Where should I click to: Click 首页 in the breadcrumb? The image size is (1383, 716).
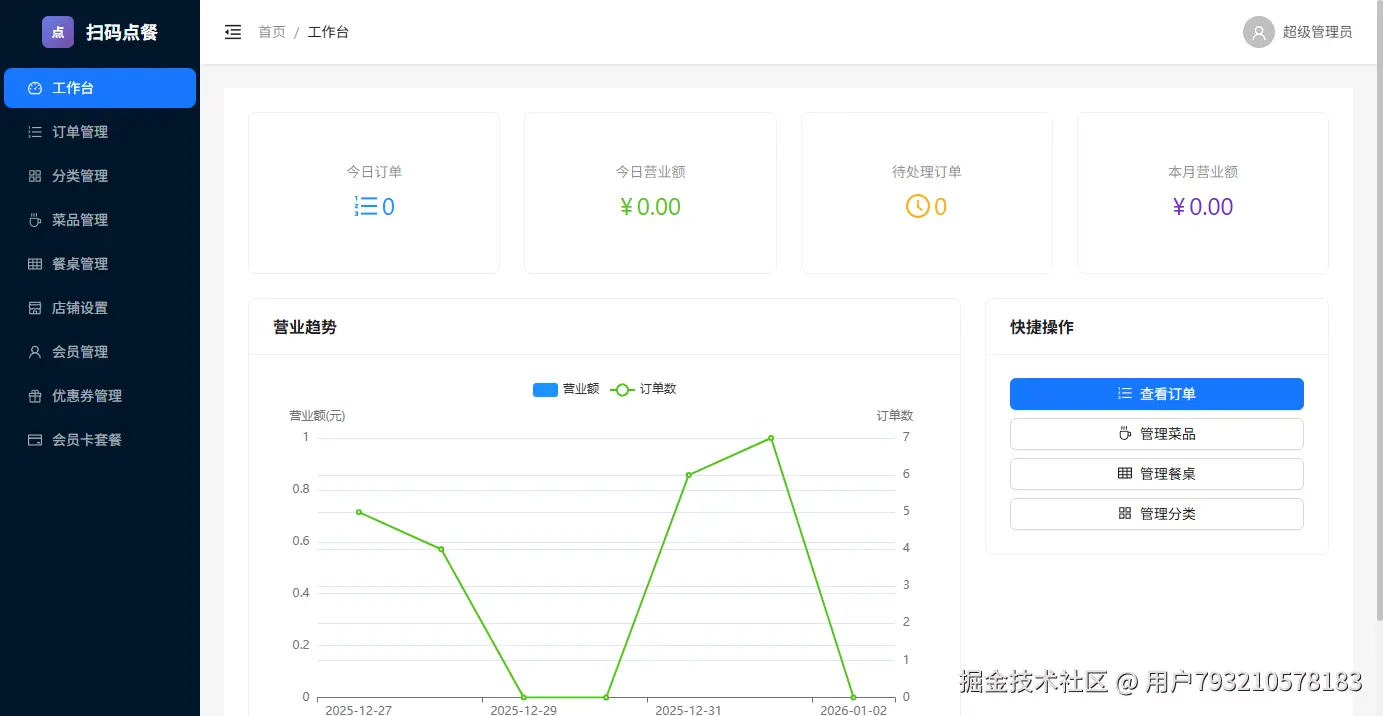(271, 31)
